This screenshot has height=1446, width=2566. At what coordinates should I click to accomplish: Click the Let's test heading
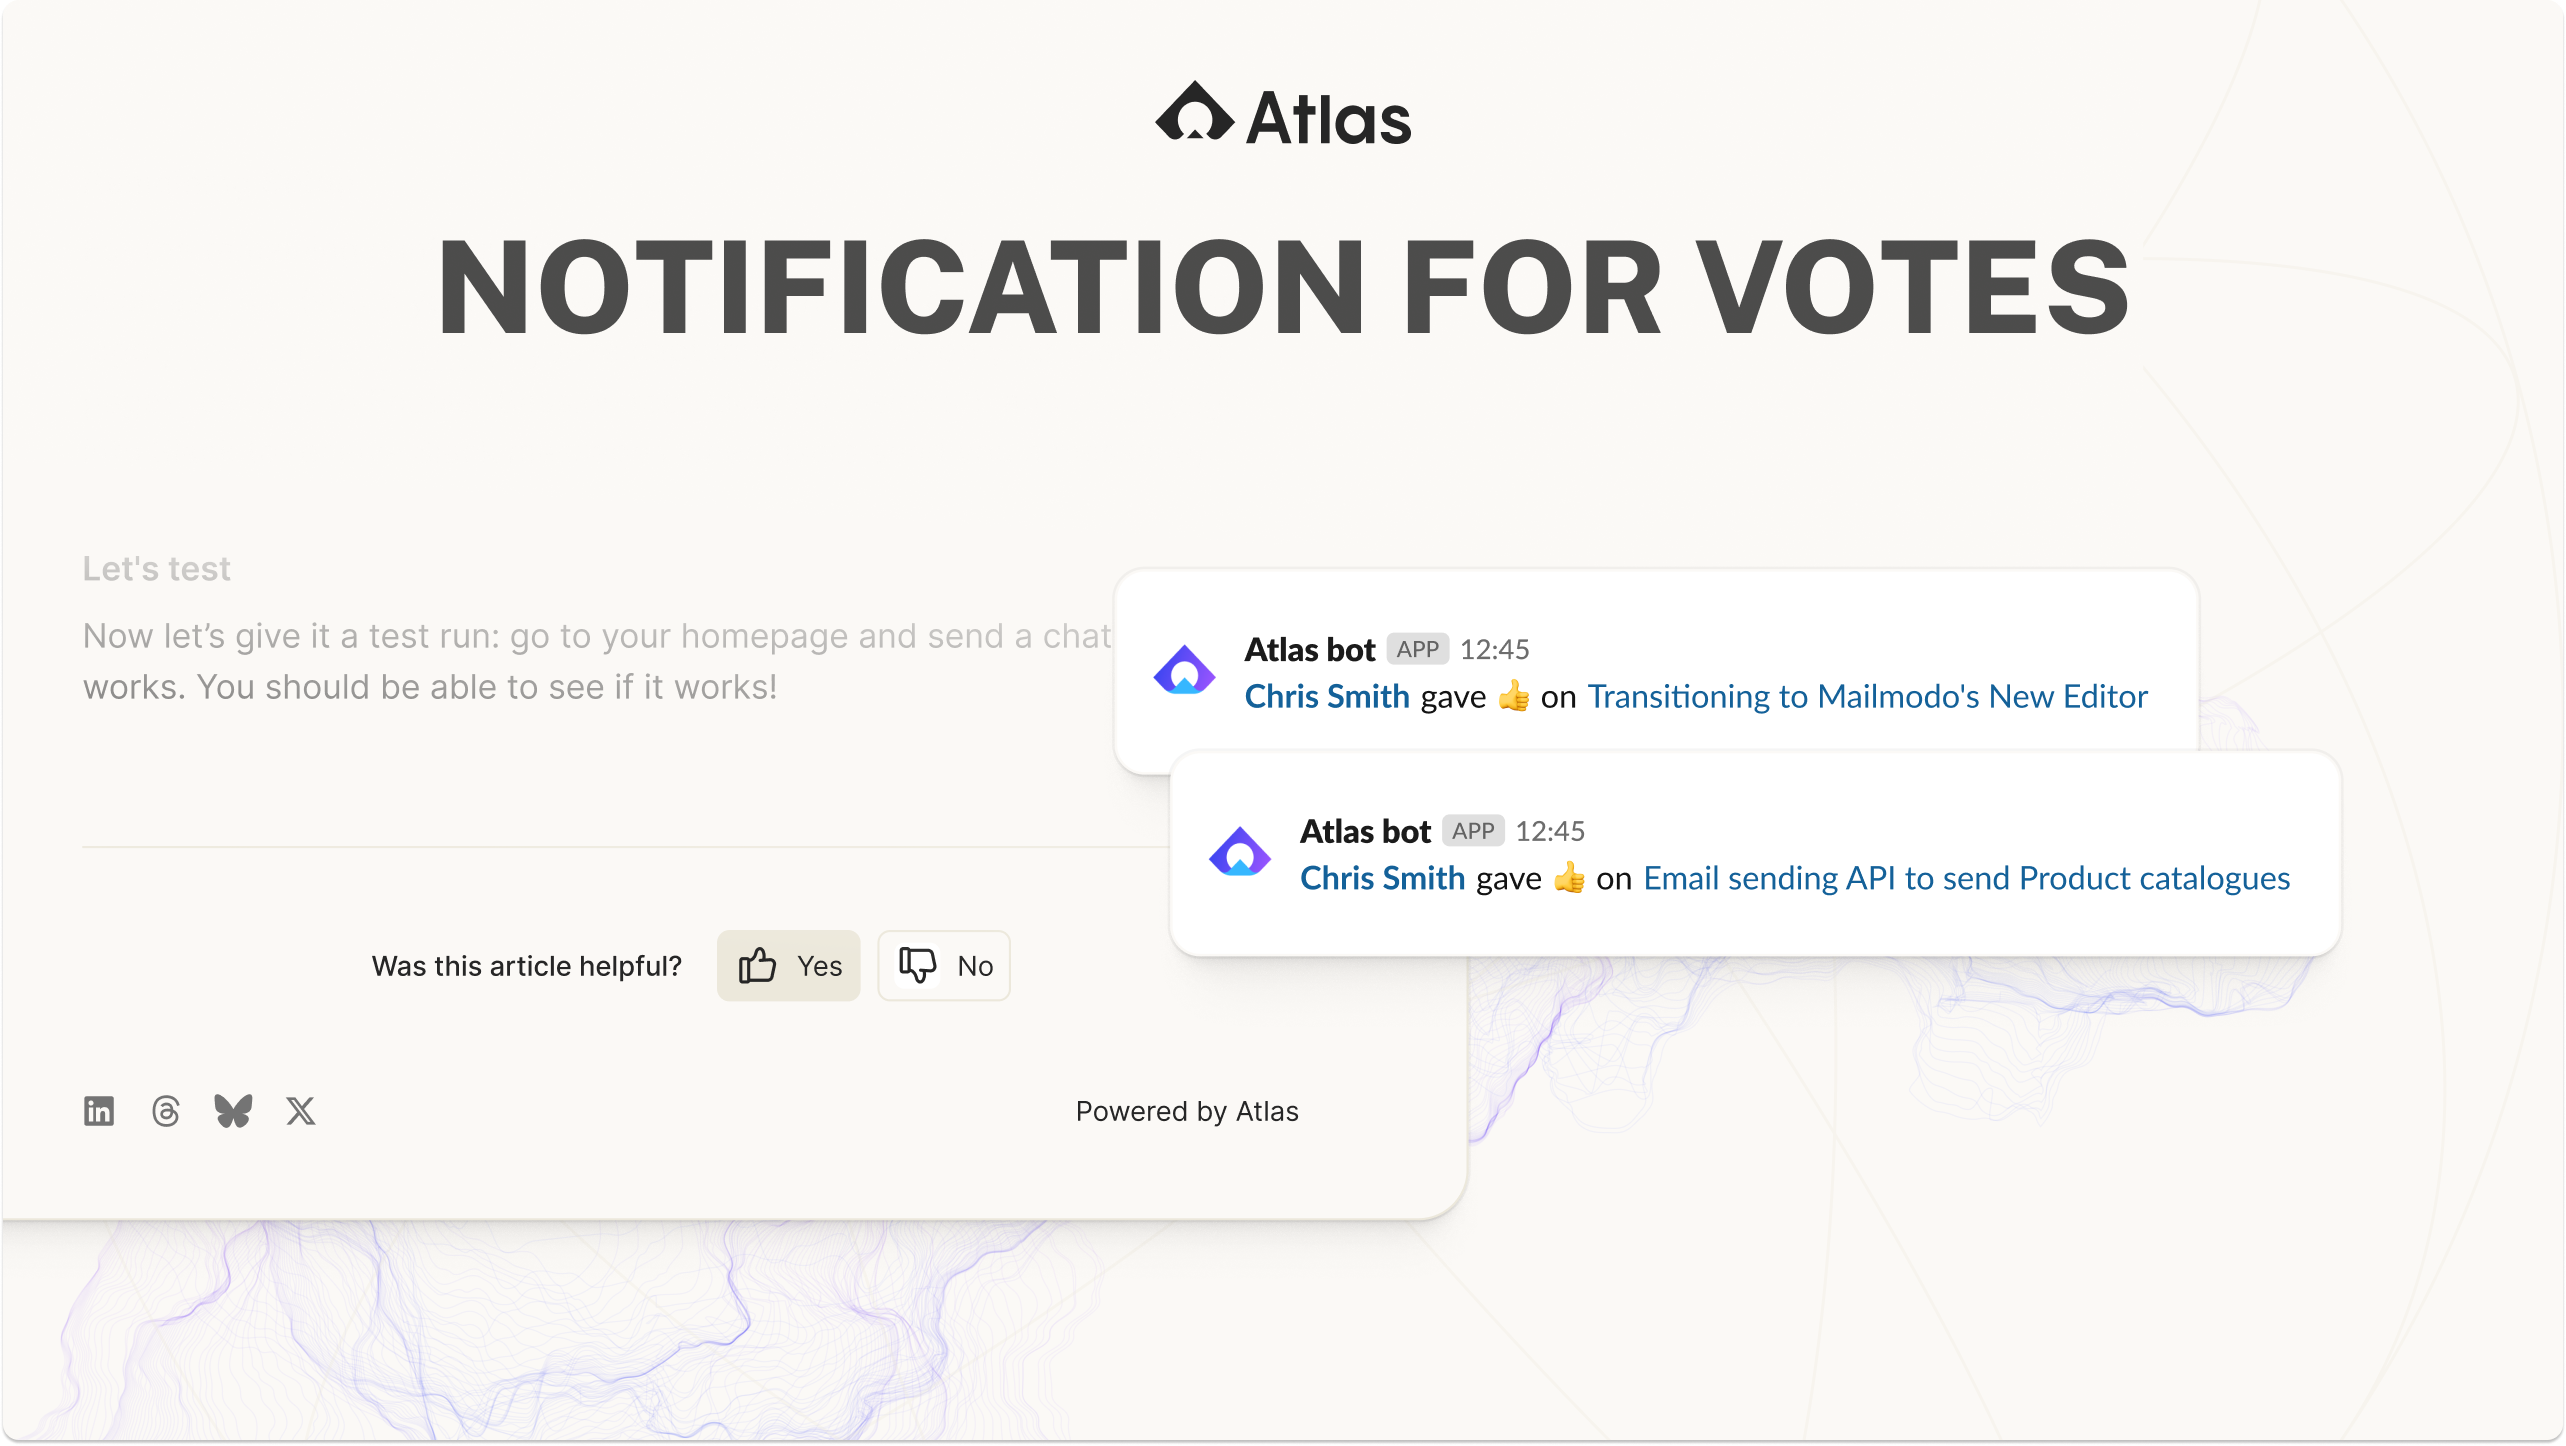(157, 569)
